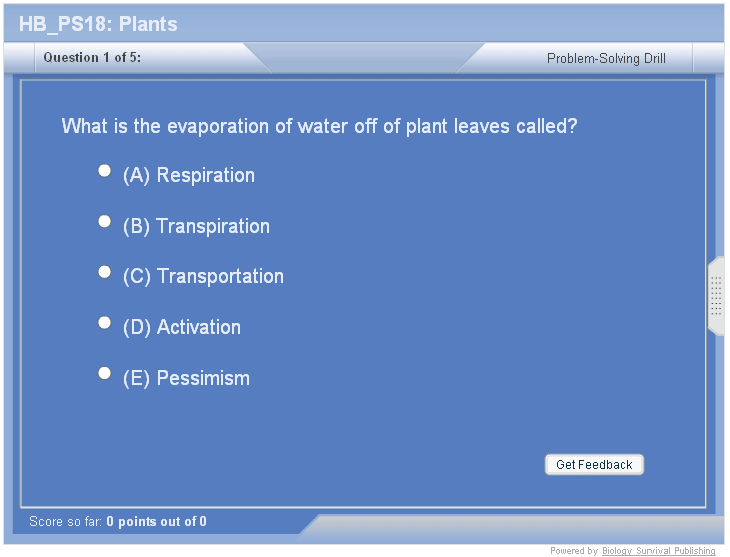
Task: Click the "(A) Respiration" answer text
Action: coord(188,176)
